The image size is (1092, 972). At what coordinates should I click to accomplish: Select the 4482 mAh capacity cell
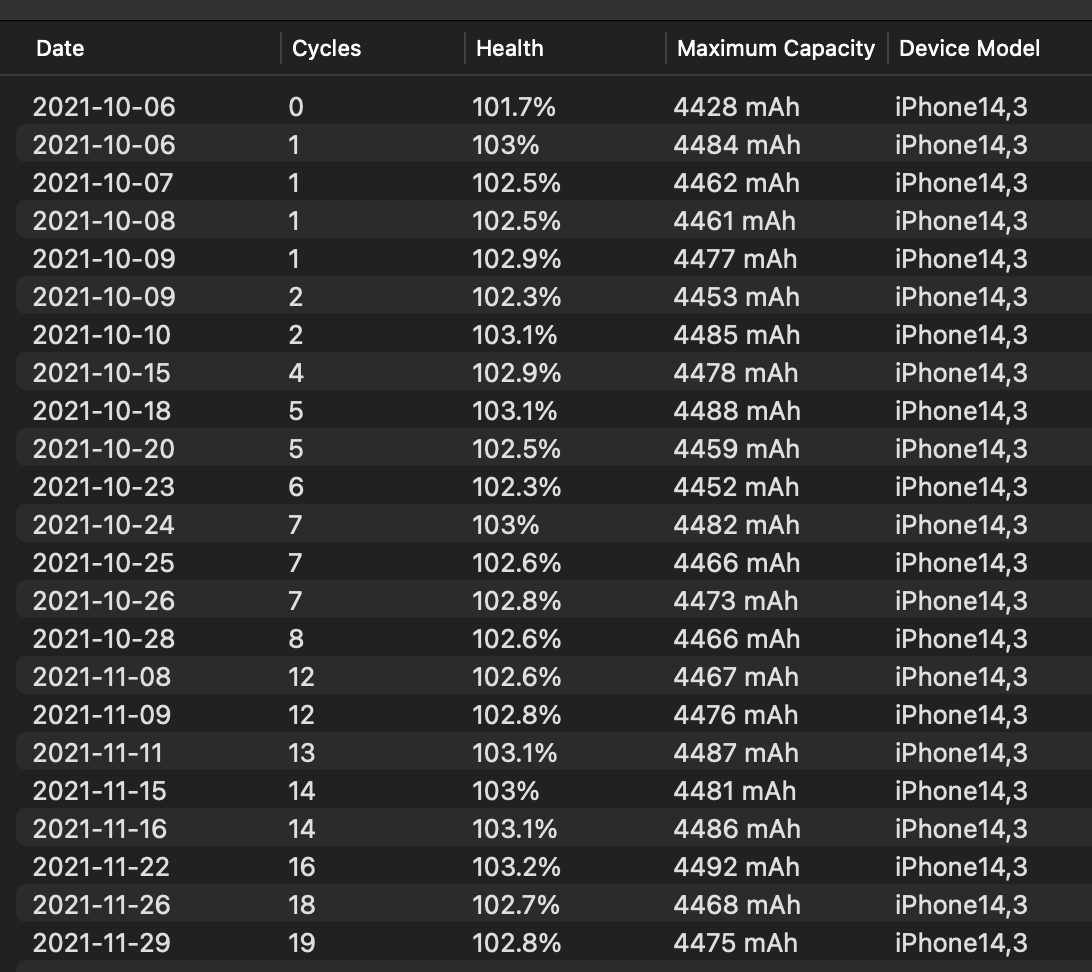(x=736, y=524)
